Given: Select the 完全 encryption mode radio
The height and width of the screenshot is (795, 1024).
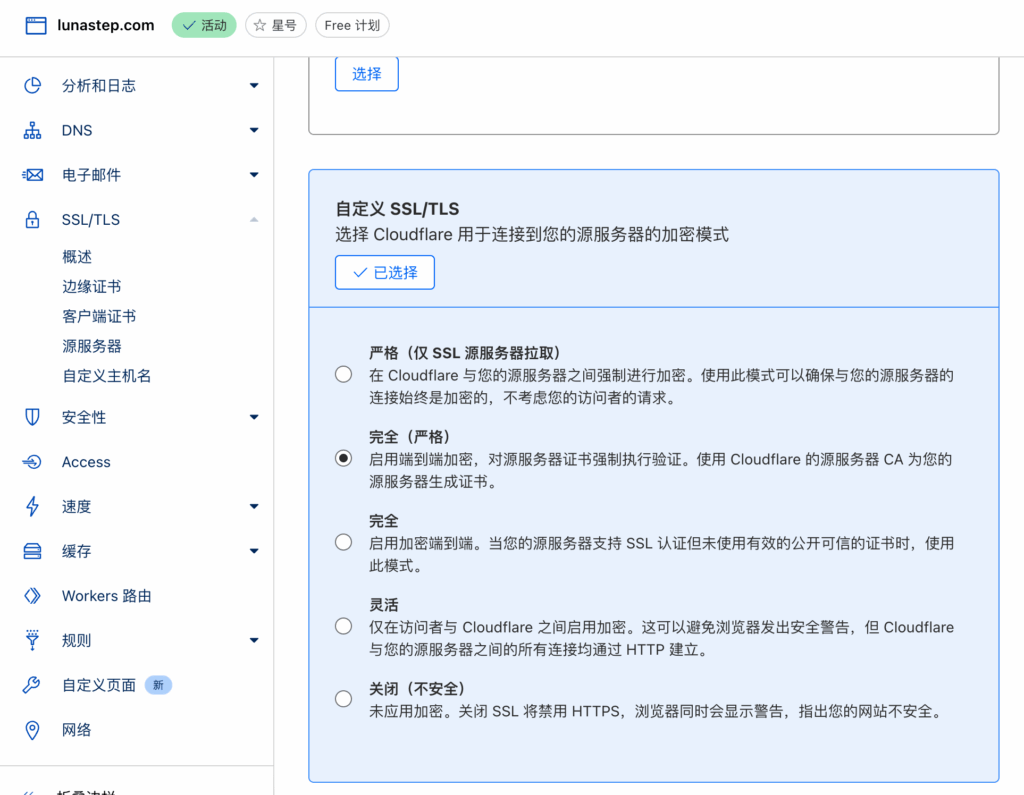Looking at the screenshot, I should coord(344,542).
